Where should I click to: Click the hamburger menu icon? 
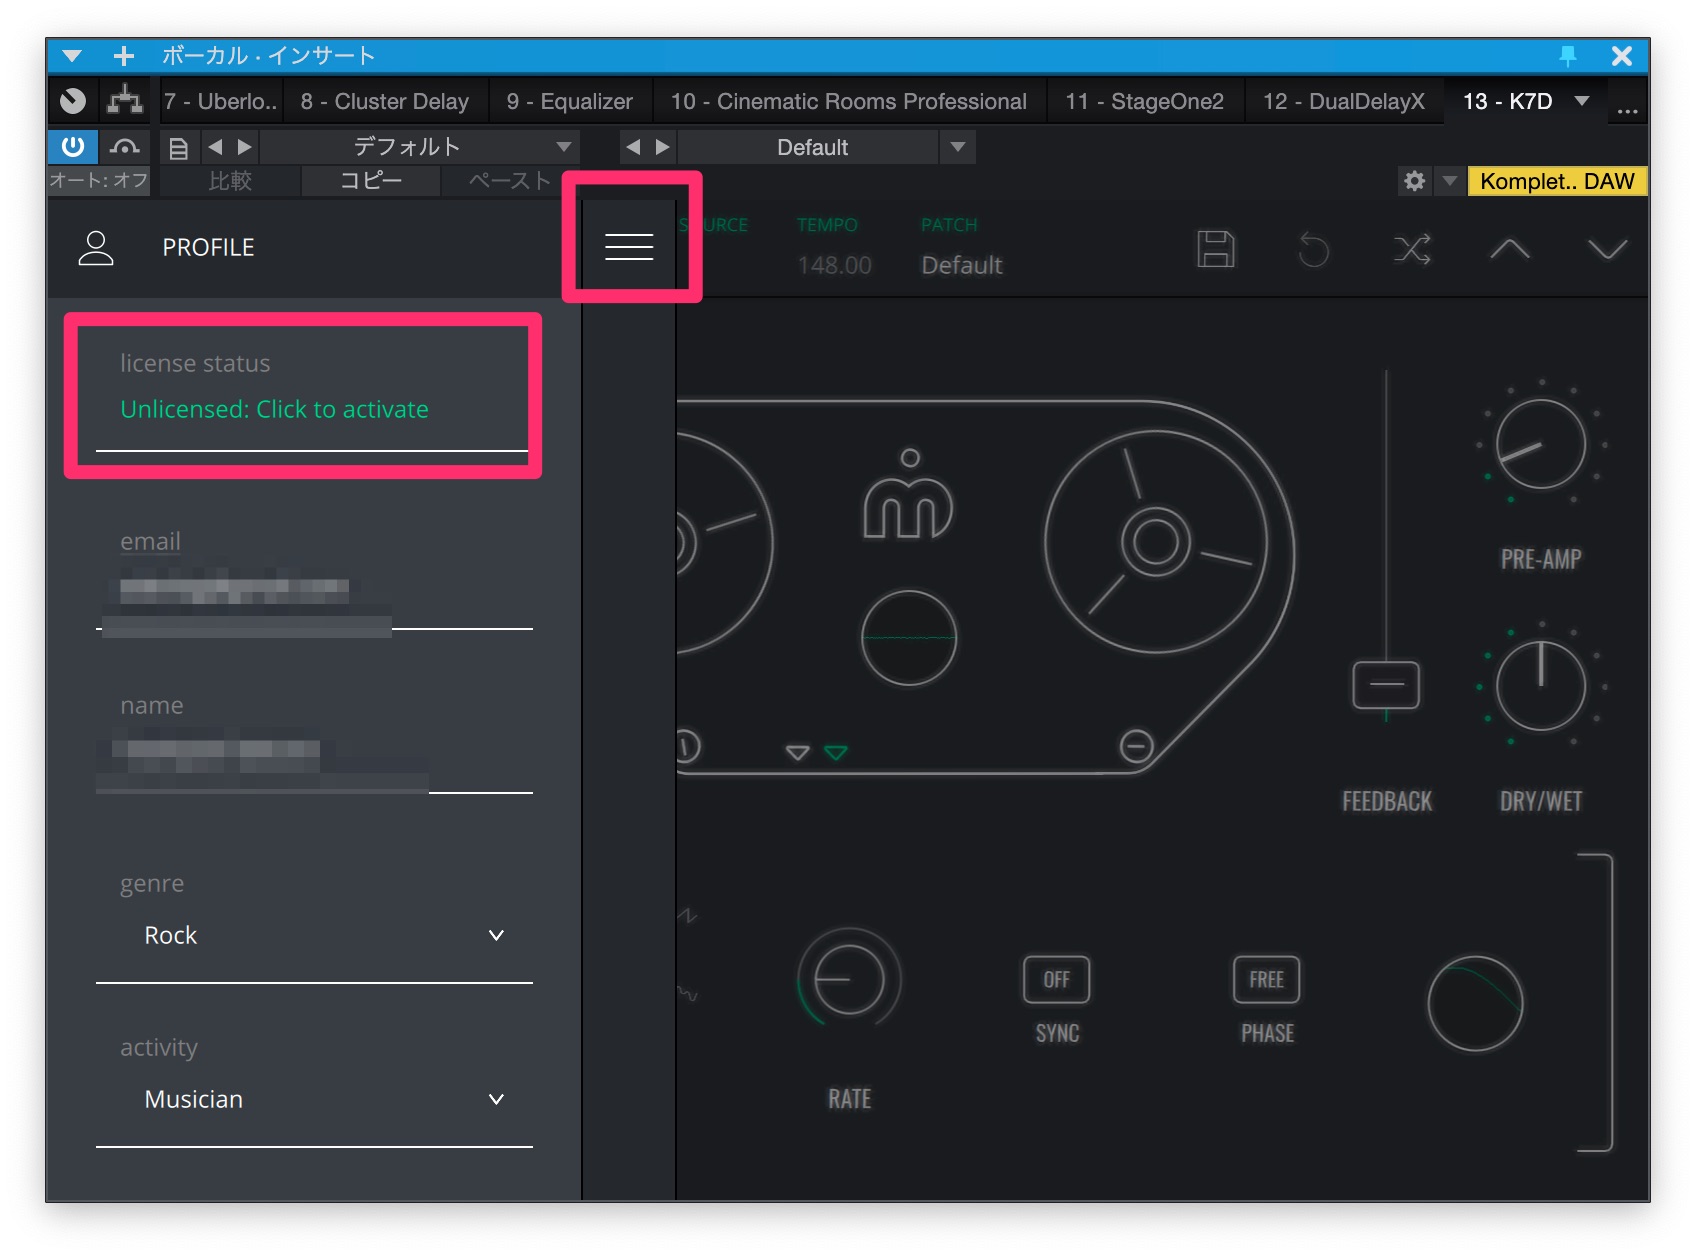point(629,246)
